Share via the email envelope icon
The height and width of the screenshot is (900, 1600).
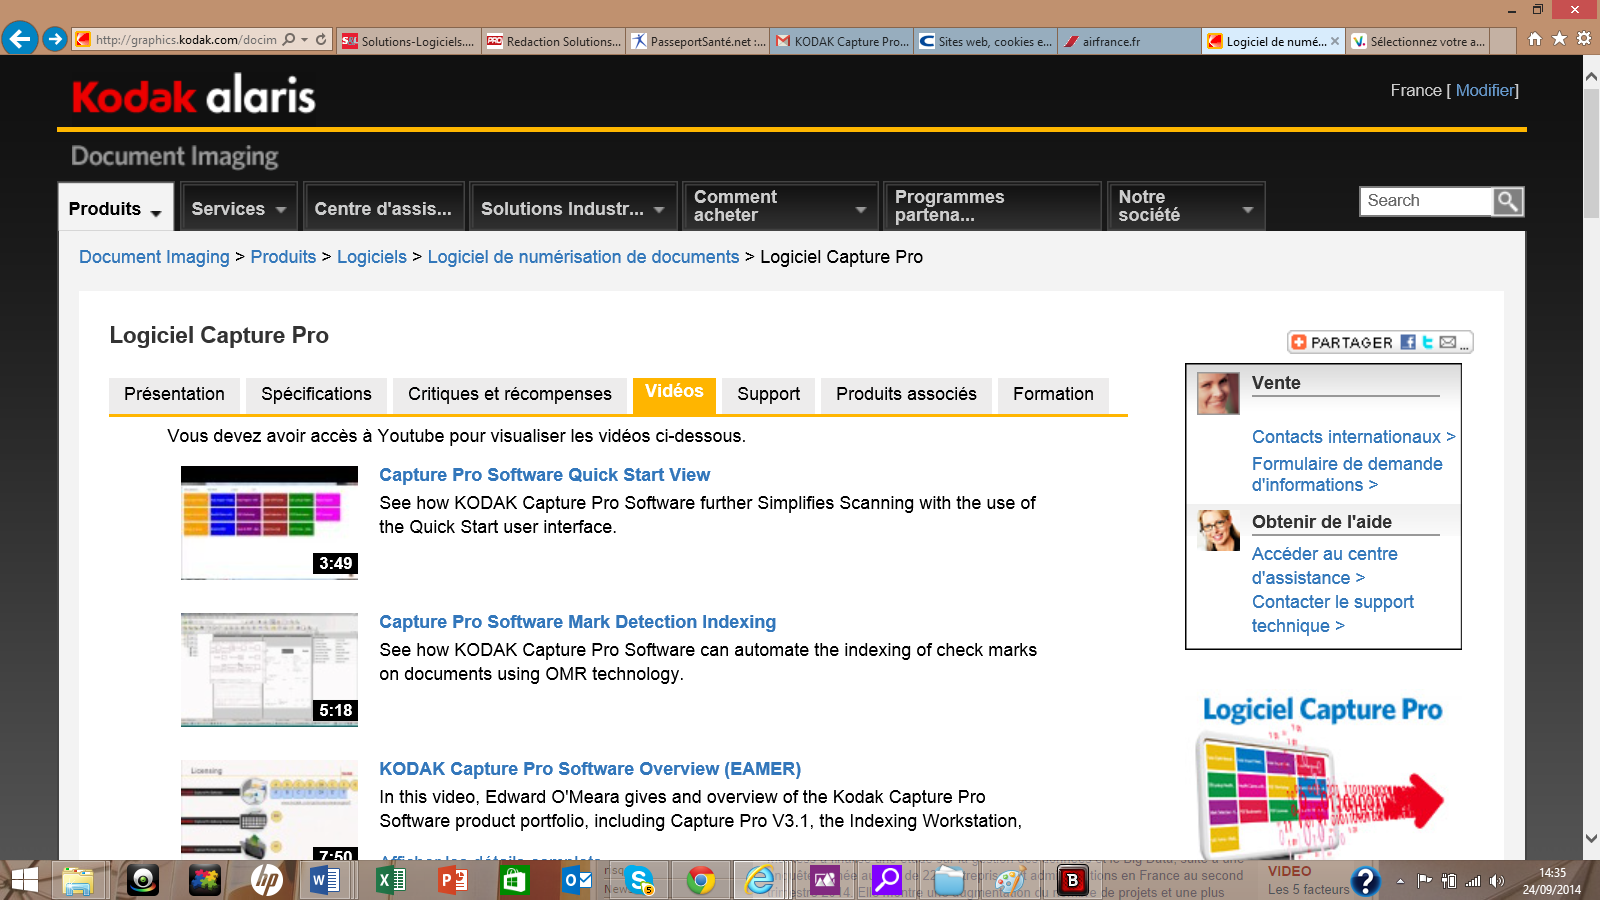pyautogui.click(x=1448, y=342)
